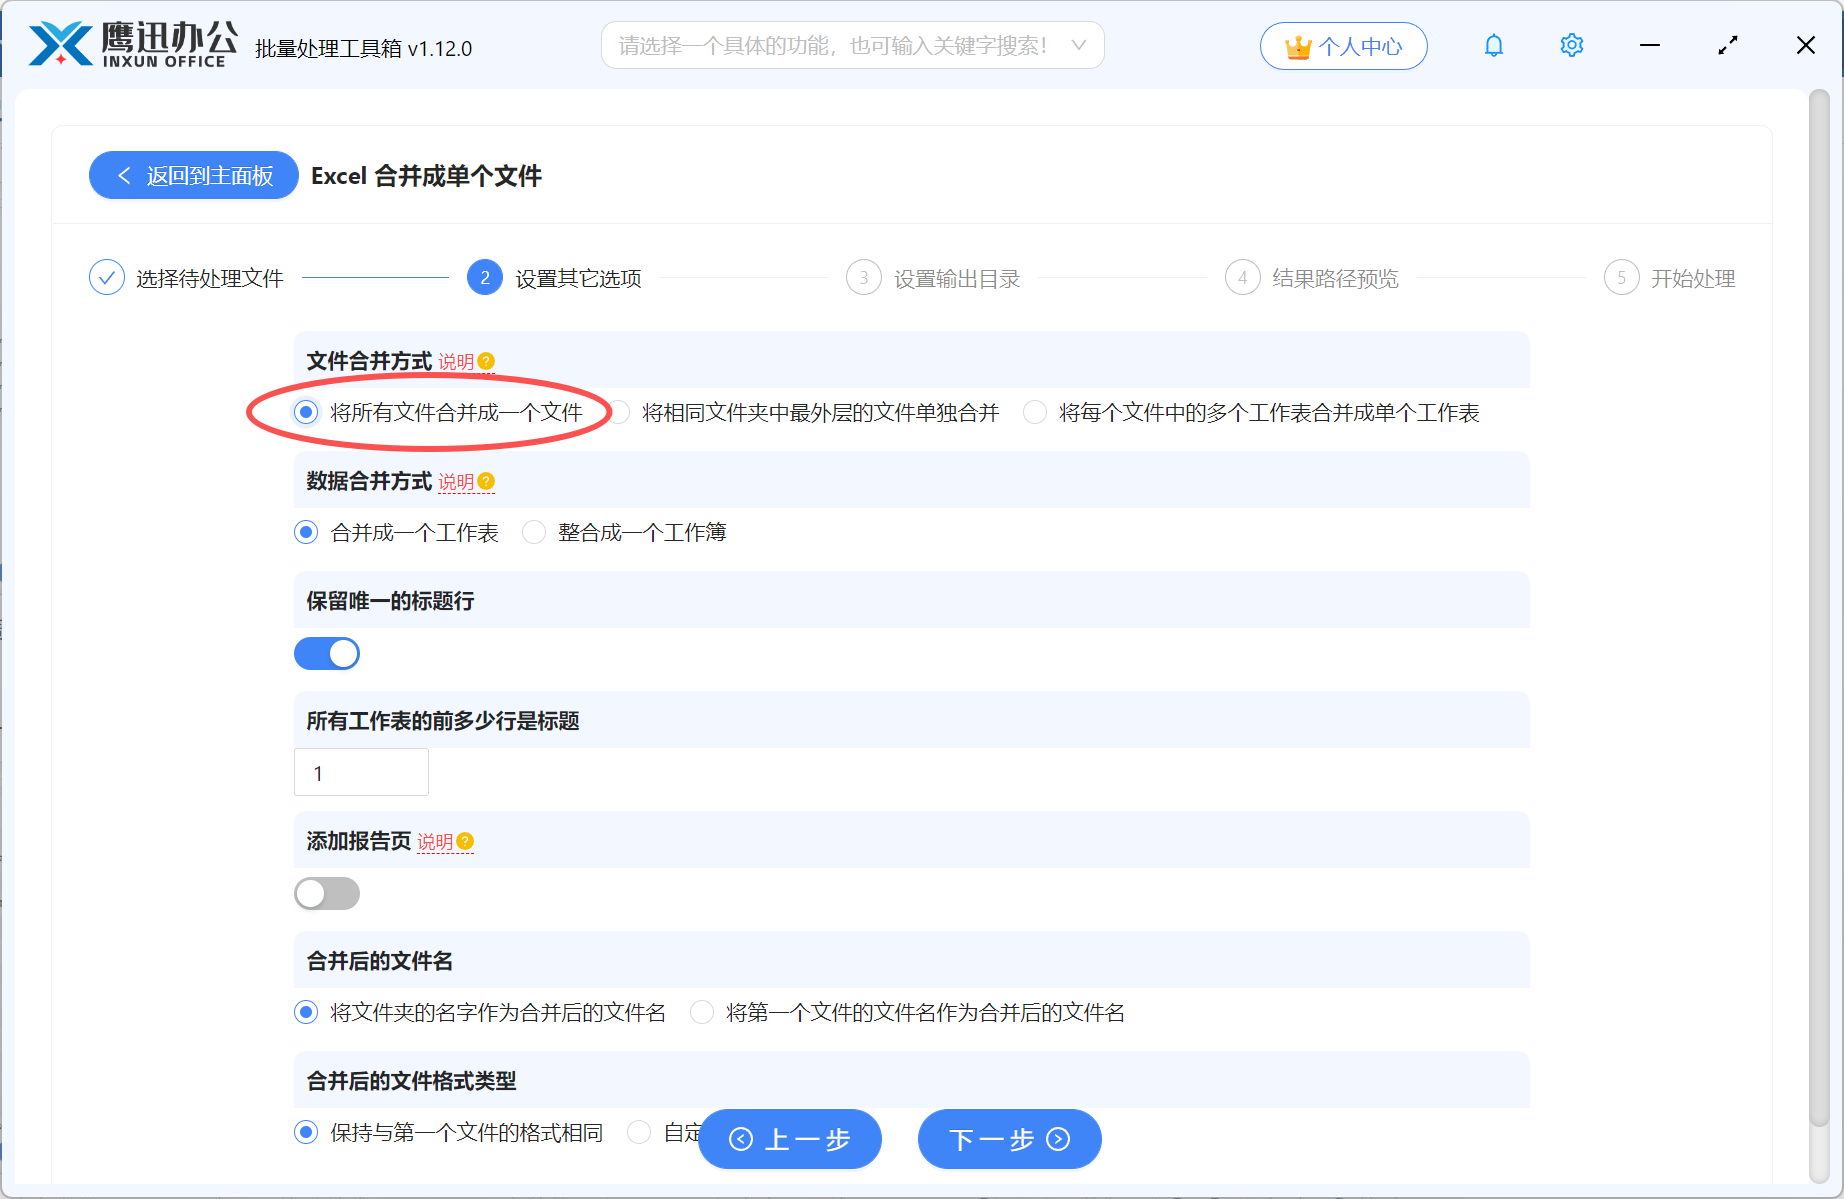This screenshot has height=1199, width=1844.
Task: Click 返回到主面板
Action: click(x=193, y=175)
